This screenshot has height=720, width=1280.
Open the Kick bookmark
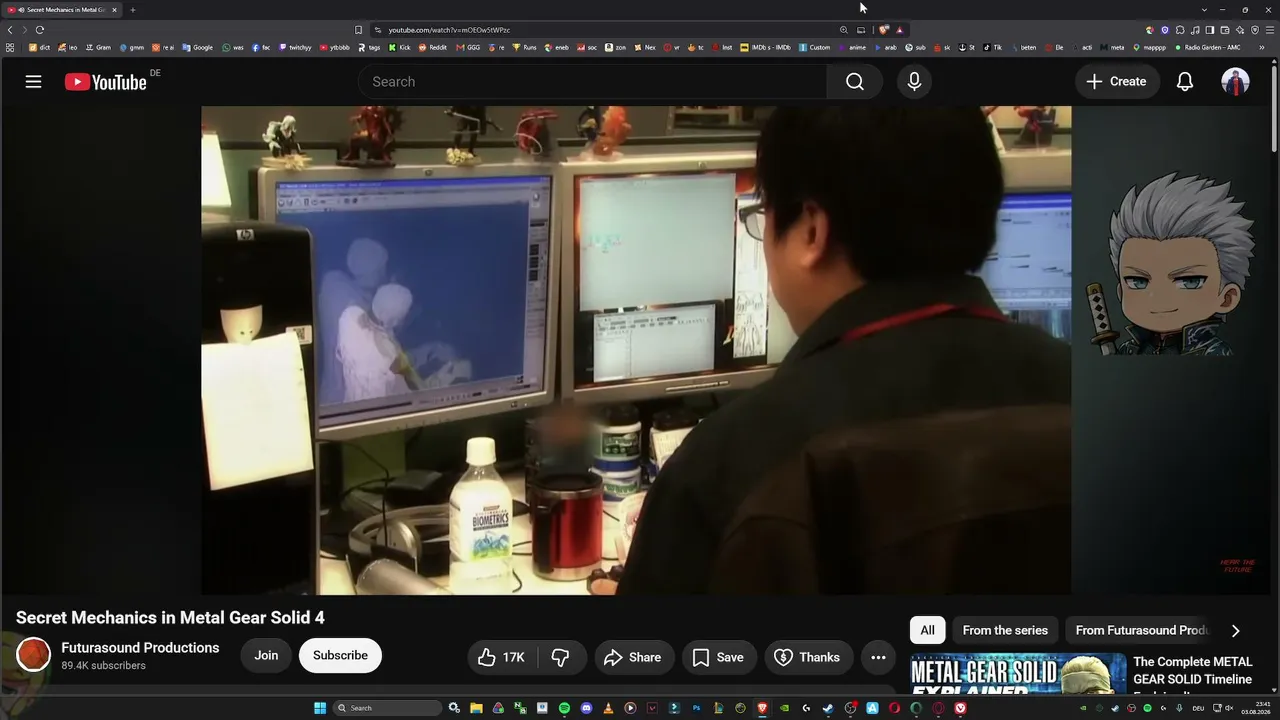[x=401, y=47]
